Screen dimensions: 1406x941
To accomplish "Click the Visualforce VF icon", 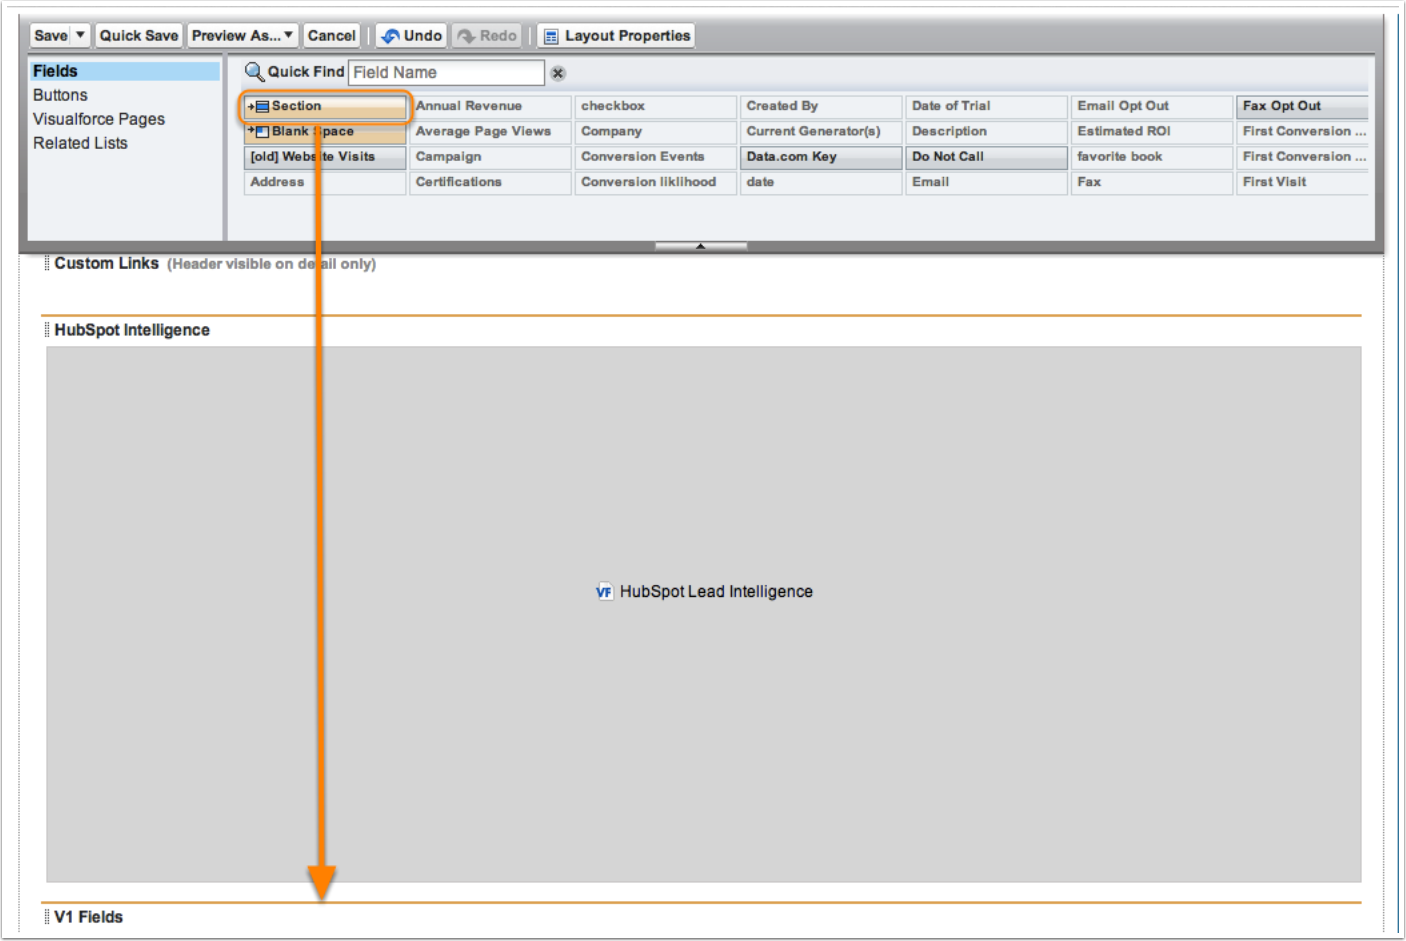I will coord(604,592).
